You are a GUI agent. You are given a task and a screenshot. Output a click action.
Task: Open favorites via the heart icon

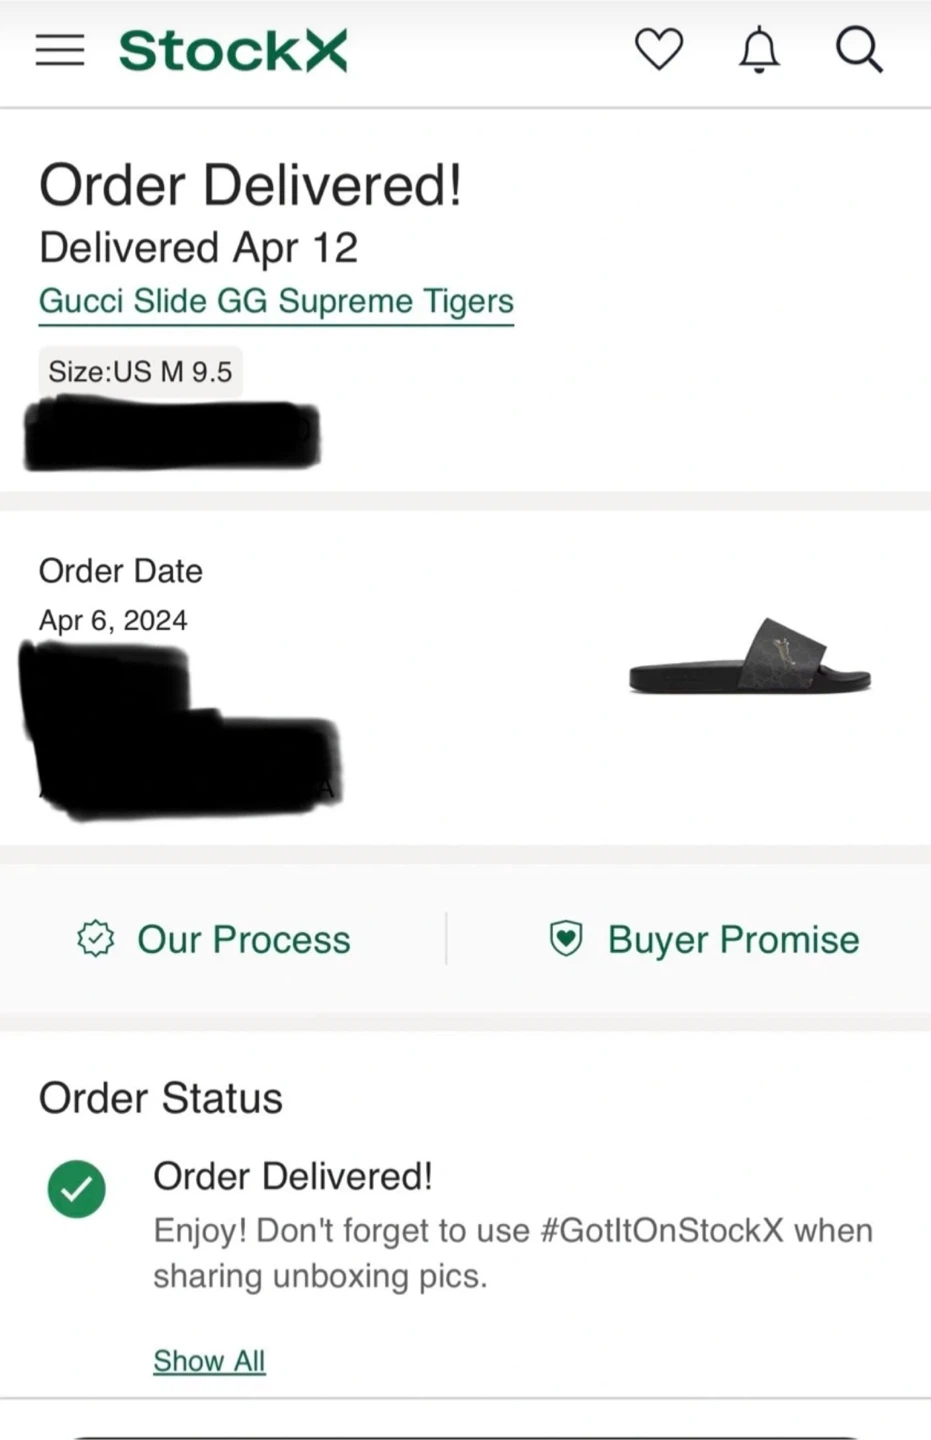[x=659, y=49]
